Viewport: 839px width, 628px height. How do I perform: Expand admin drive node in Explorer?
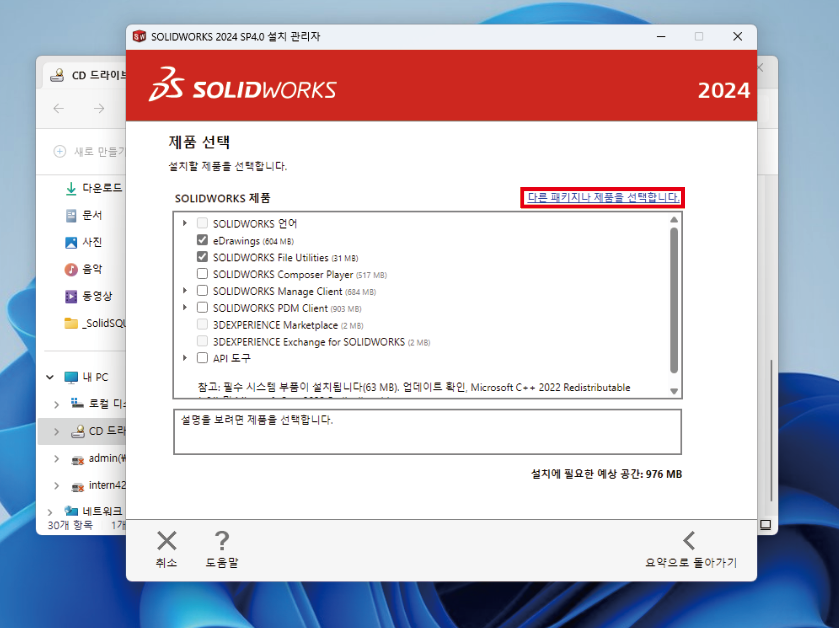tap(56, 458)
